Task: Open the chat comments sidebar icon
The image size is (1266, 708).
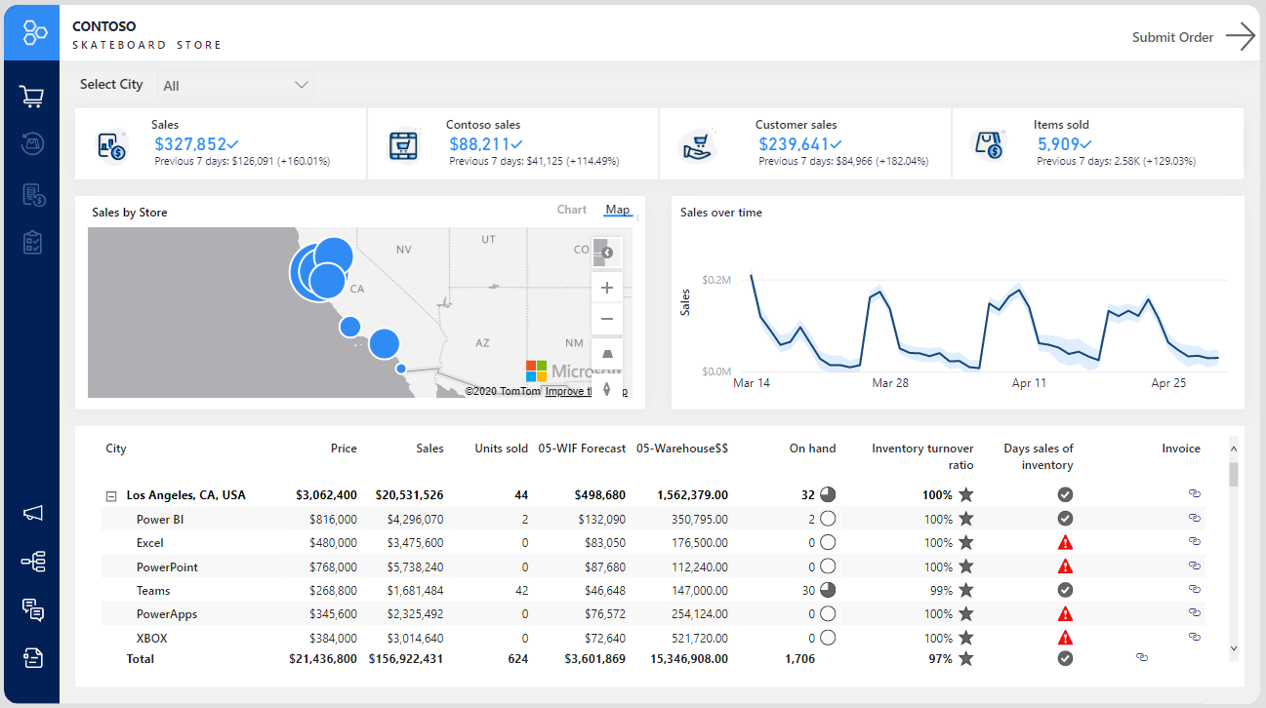Action: (33, 610)
